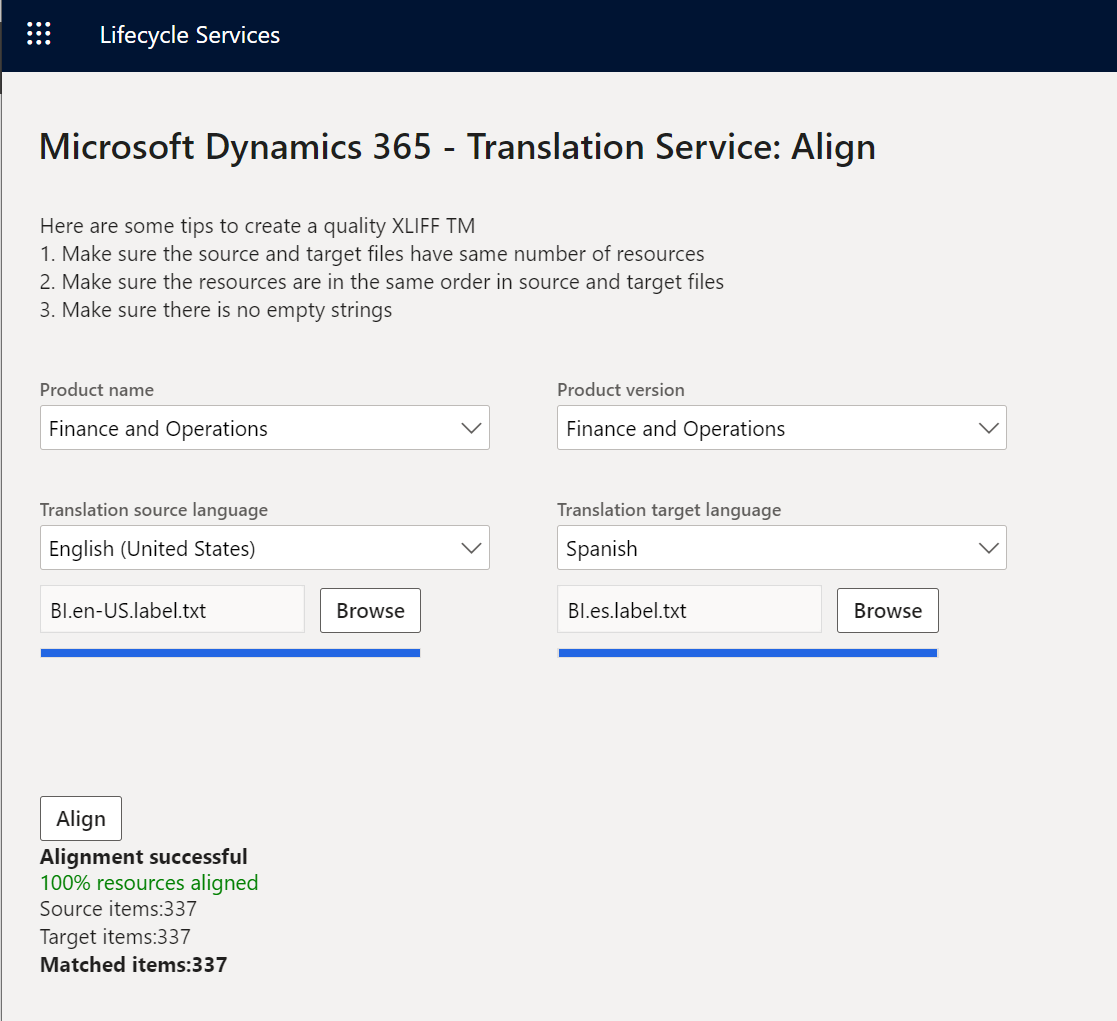Click 'Here are some tips' intro line
Viewport: 1117px width, 1021px height.
click(x=257, y=226)
